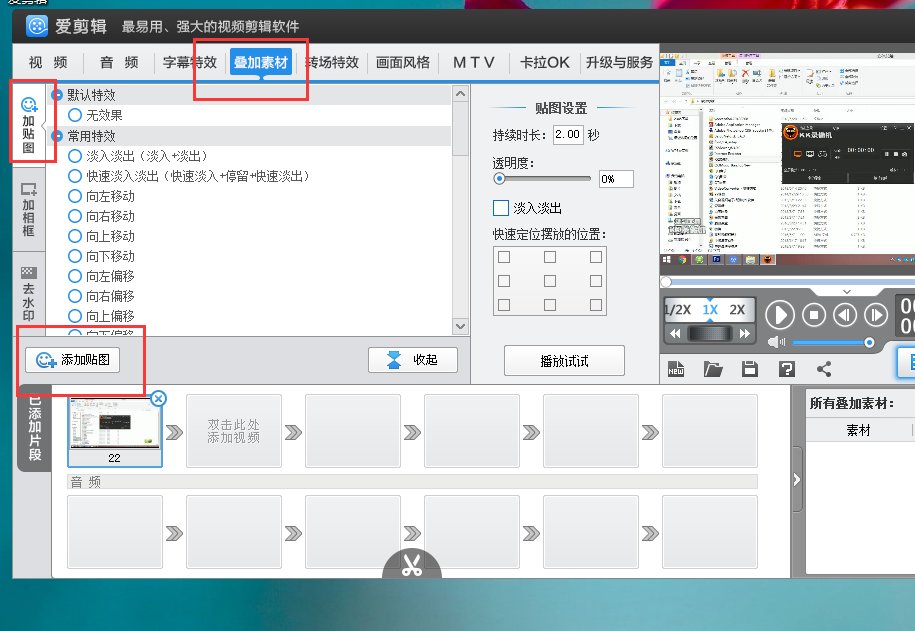This screenshot has height=631, width=915.
Task: Open a project using the folder icon
Action: click(x=712, y=368)
